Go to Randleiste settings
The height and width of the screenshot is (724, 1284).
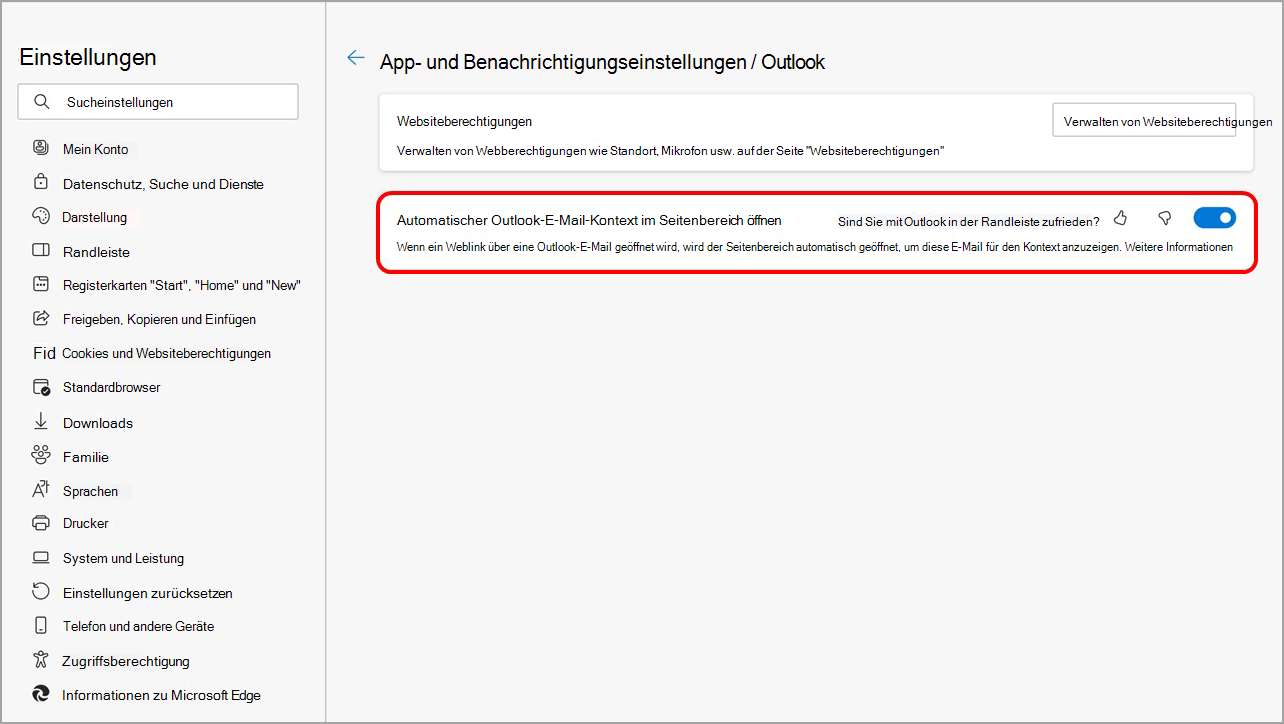[x=96, y=252]
